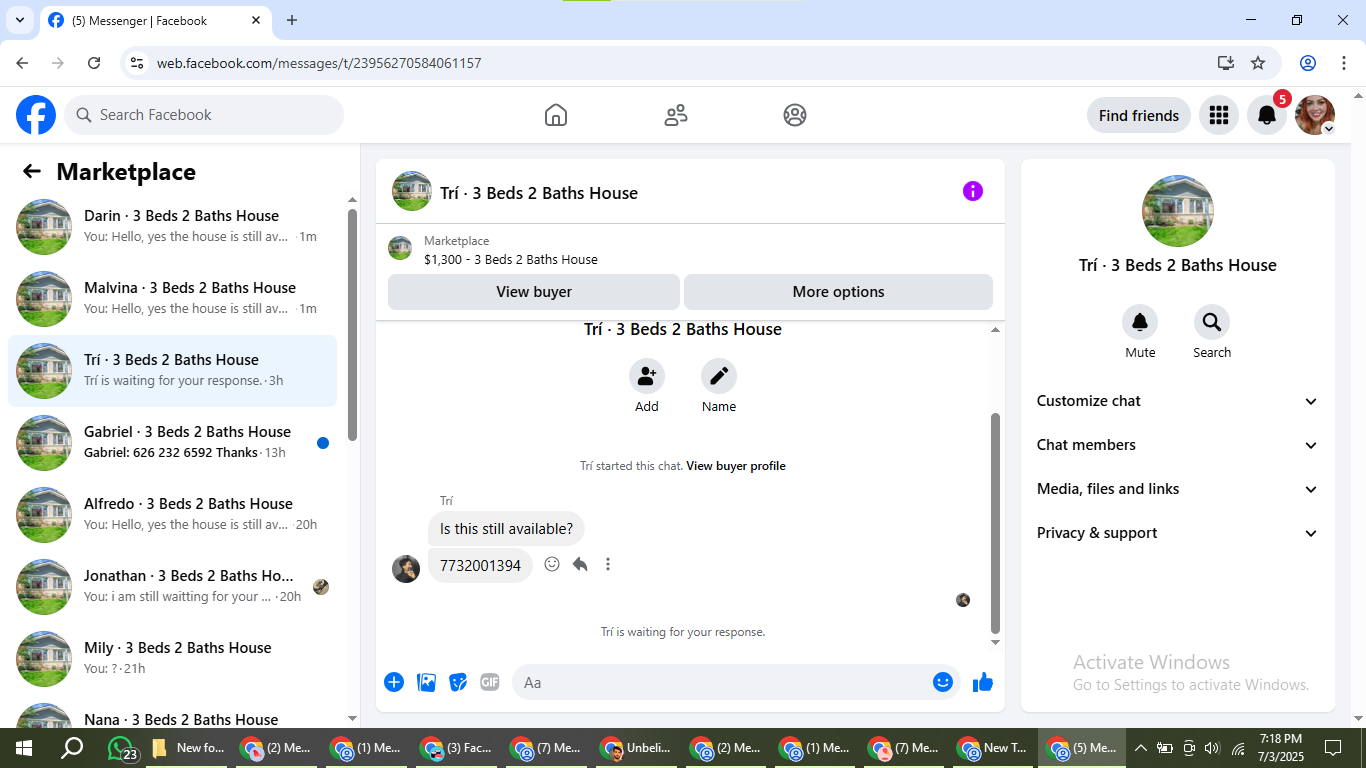Click the Find friends button

(x=1139, y=115)
